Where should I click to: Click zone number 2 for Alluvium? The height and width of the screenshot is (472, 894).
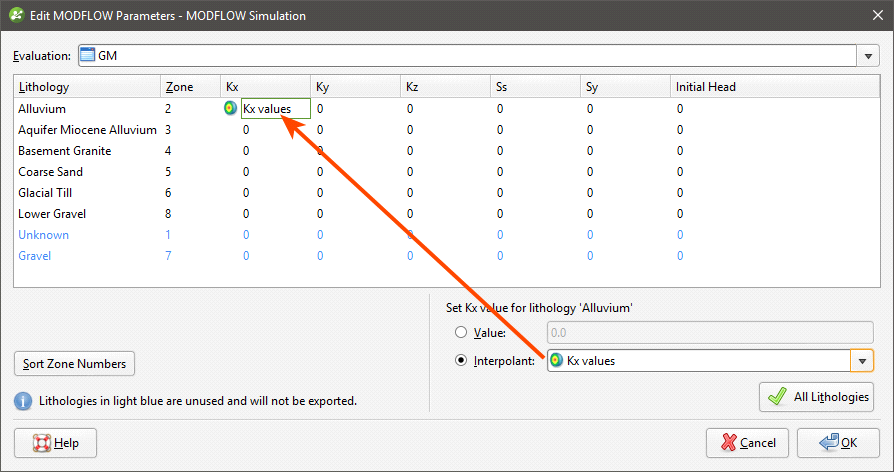(x=168, y=108)
